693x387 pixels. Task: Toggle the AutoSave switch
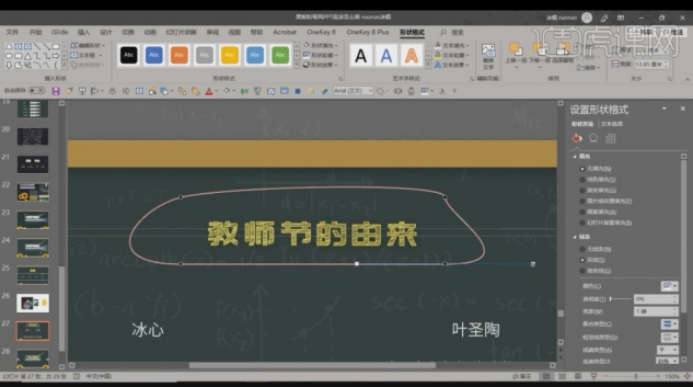point(37,91)
